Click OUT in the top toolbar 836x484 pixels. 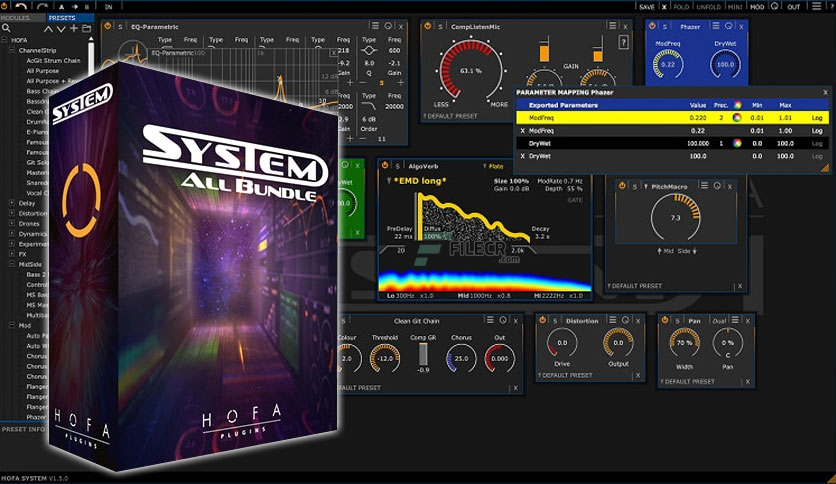pyautogui.click(x=794, y=7)
